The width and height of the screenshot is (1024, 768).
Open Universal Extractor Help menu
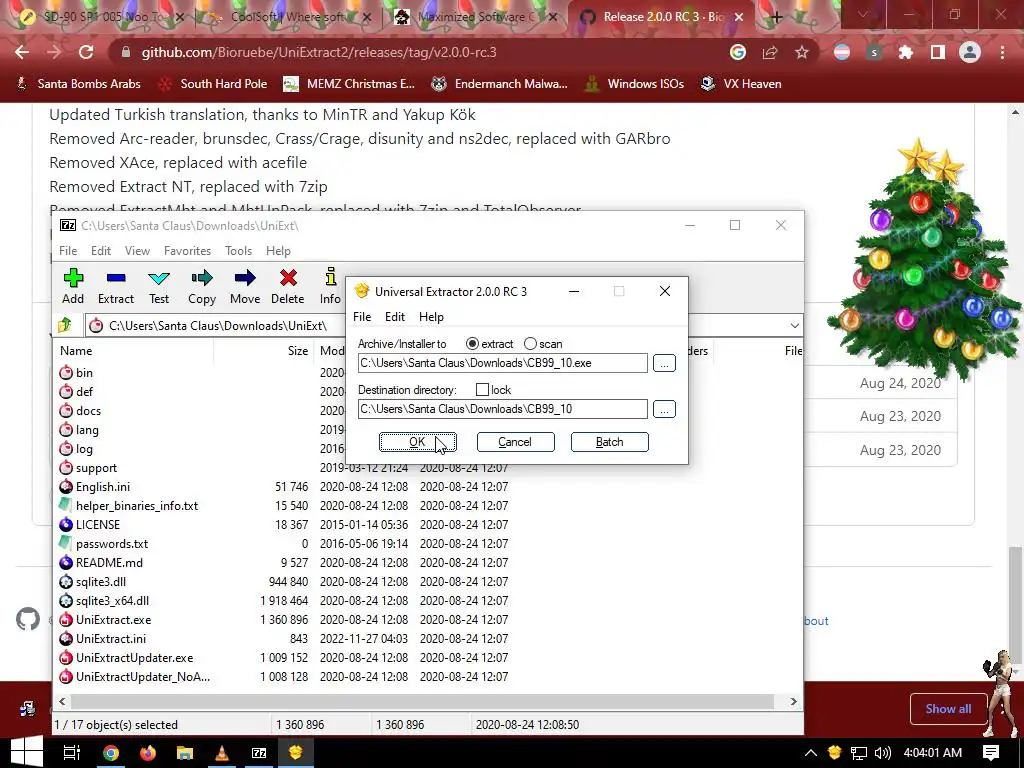(x=431, y=317)
